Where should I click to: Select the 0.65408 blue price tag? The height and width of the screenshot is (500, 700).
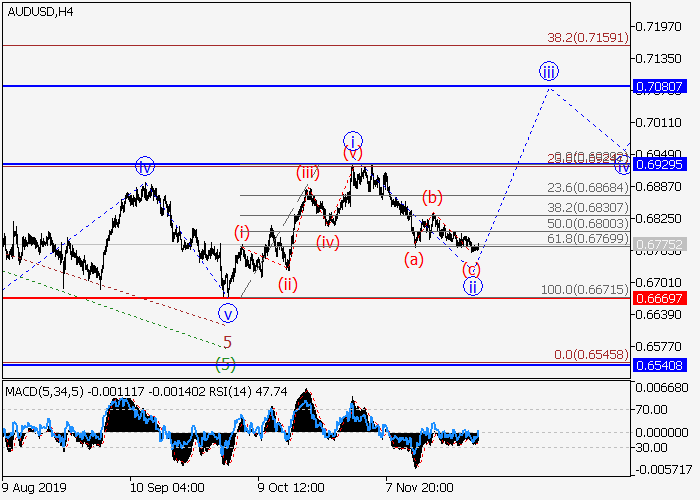tap(659, 365)
